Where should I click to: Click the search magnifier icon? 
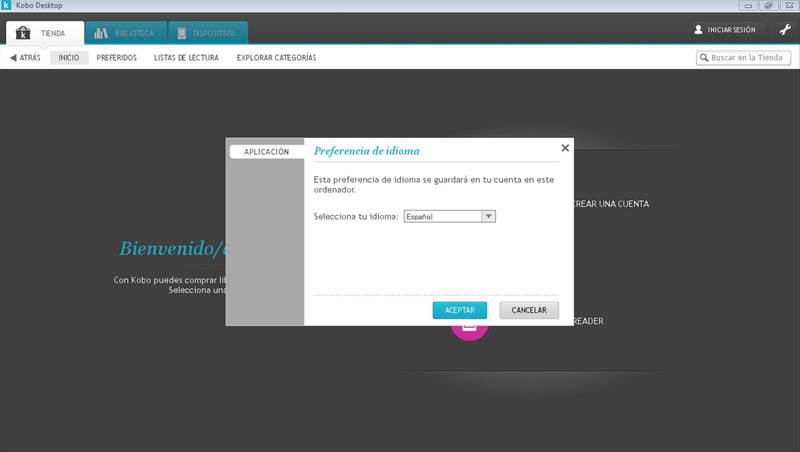pos(704,58)
